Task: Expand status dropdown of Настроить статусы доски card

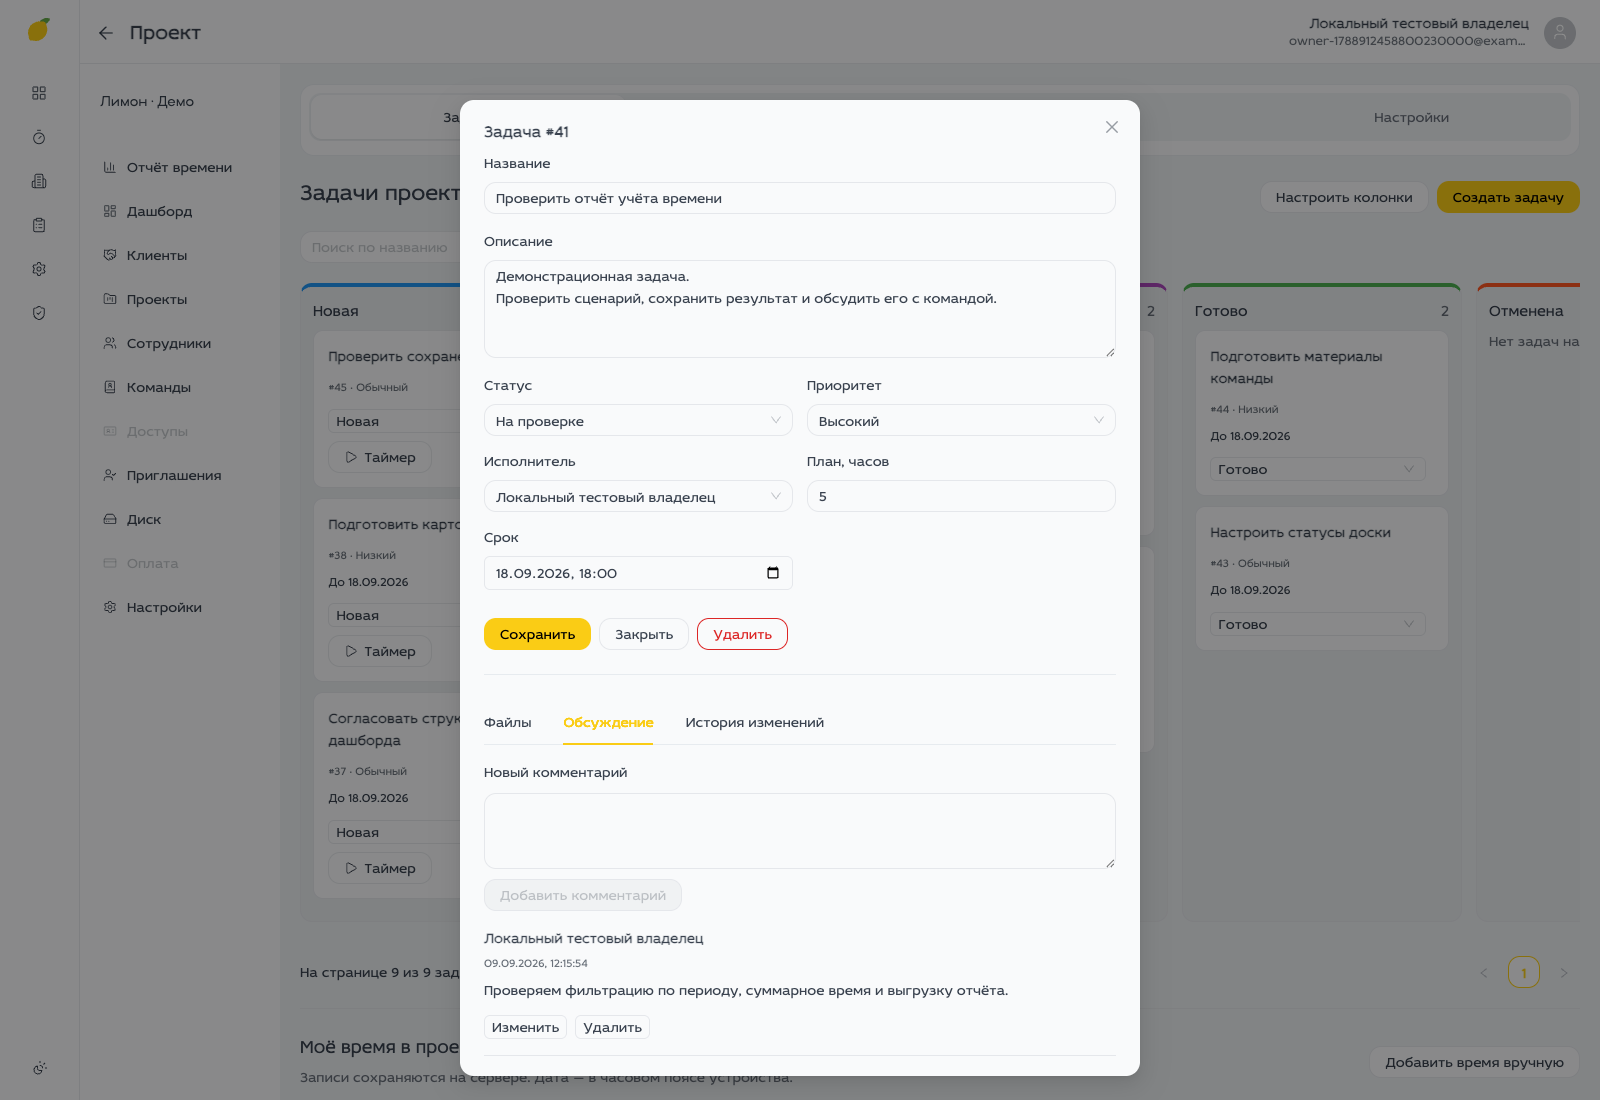Action: coord(1318,624)
